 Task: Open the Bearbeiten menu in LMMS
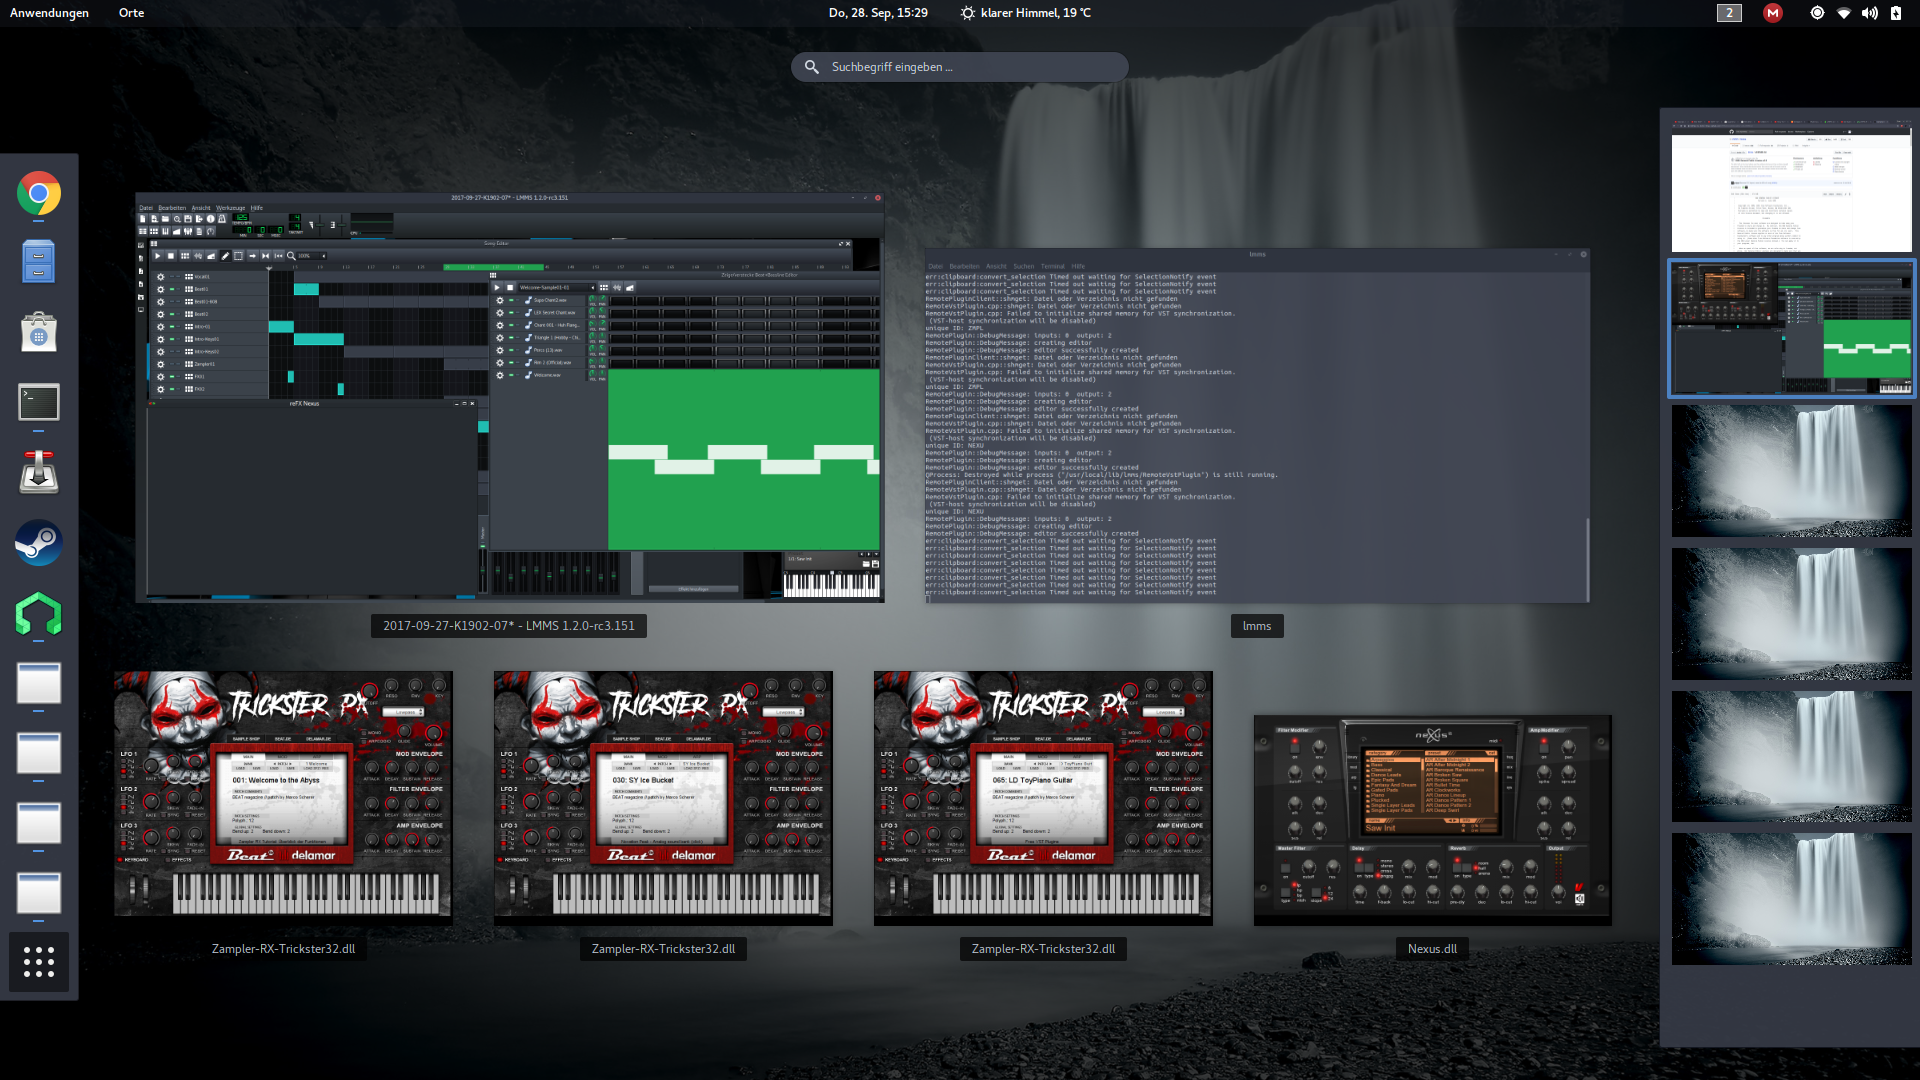[x=173, y=208]
